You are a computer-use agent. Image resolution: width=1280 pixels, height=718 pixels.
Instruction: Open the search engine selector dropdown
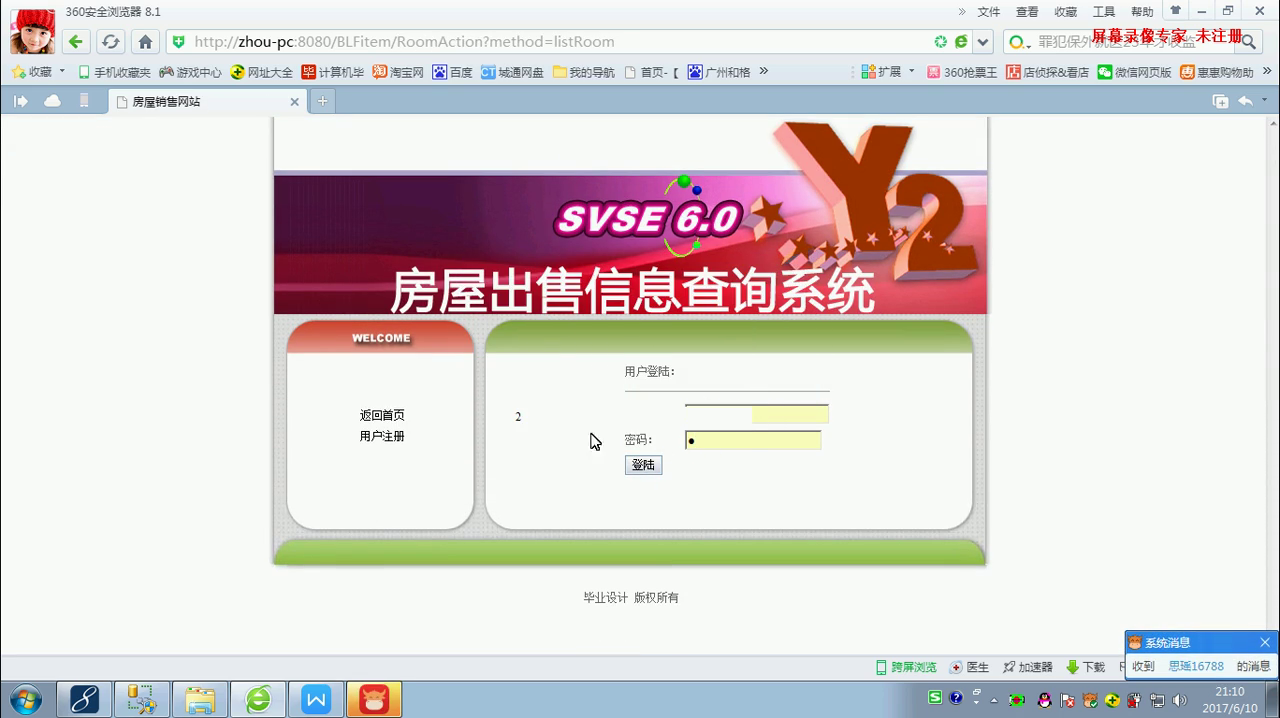(1020, 42)
